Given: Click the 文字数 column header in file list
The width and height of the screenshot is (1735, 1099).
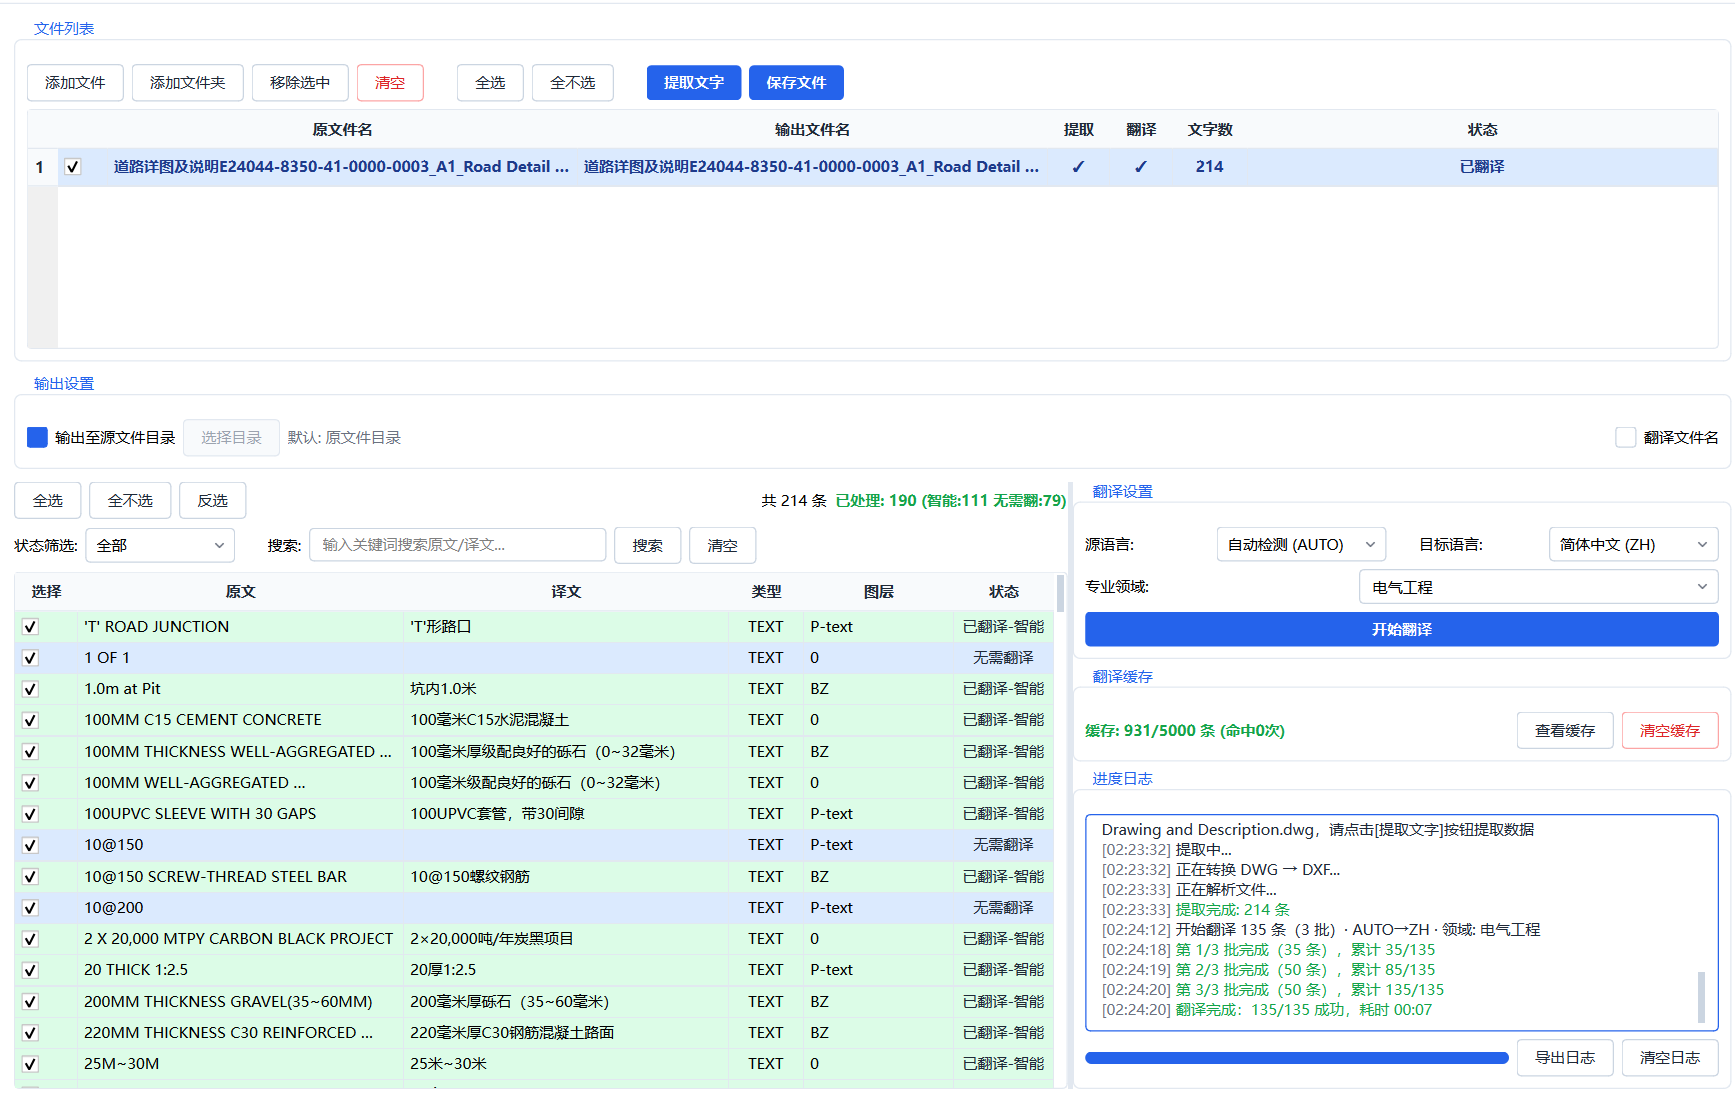Looking at the screenshot, I should (x=1210, y=130).
